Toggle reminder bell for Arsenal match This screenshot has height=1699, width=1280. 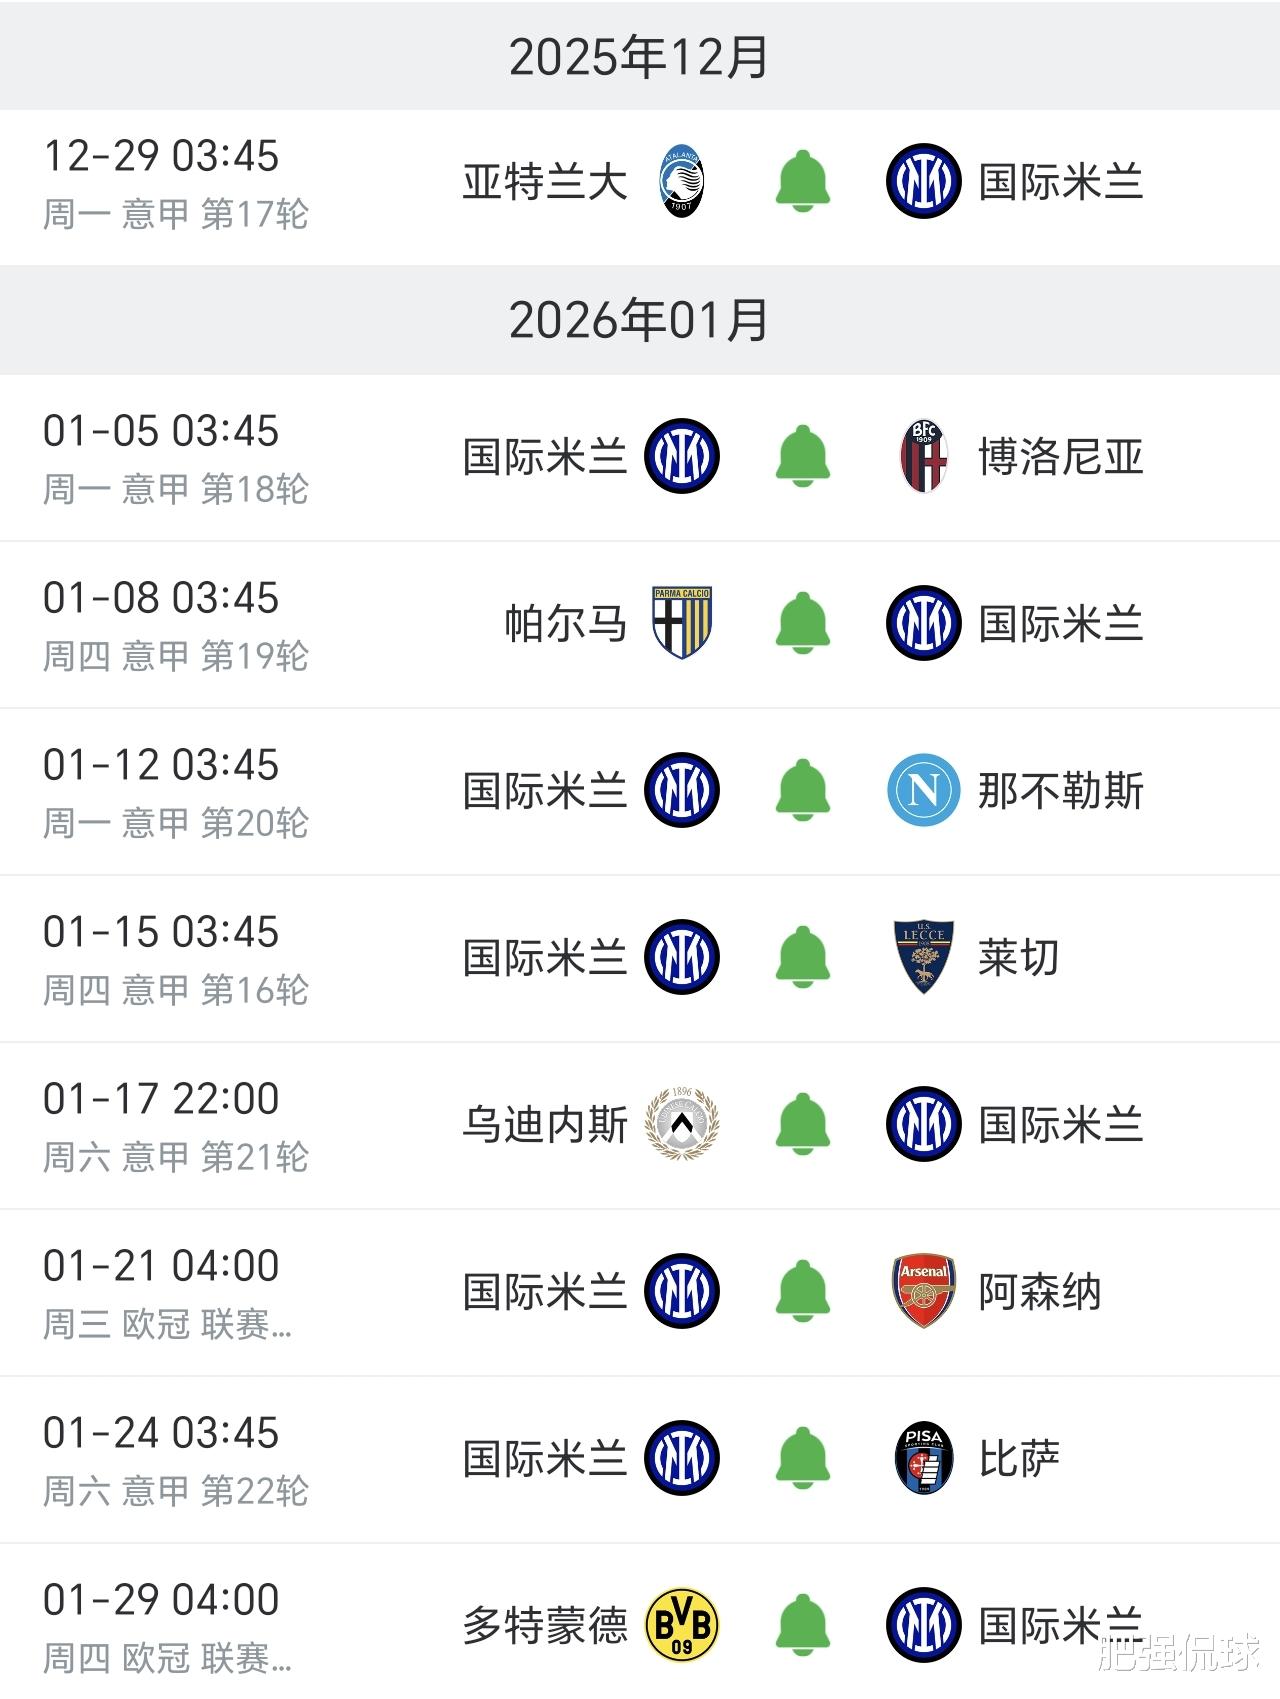pyautogui.click(x=803, y=1291)
